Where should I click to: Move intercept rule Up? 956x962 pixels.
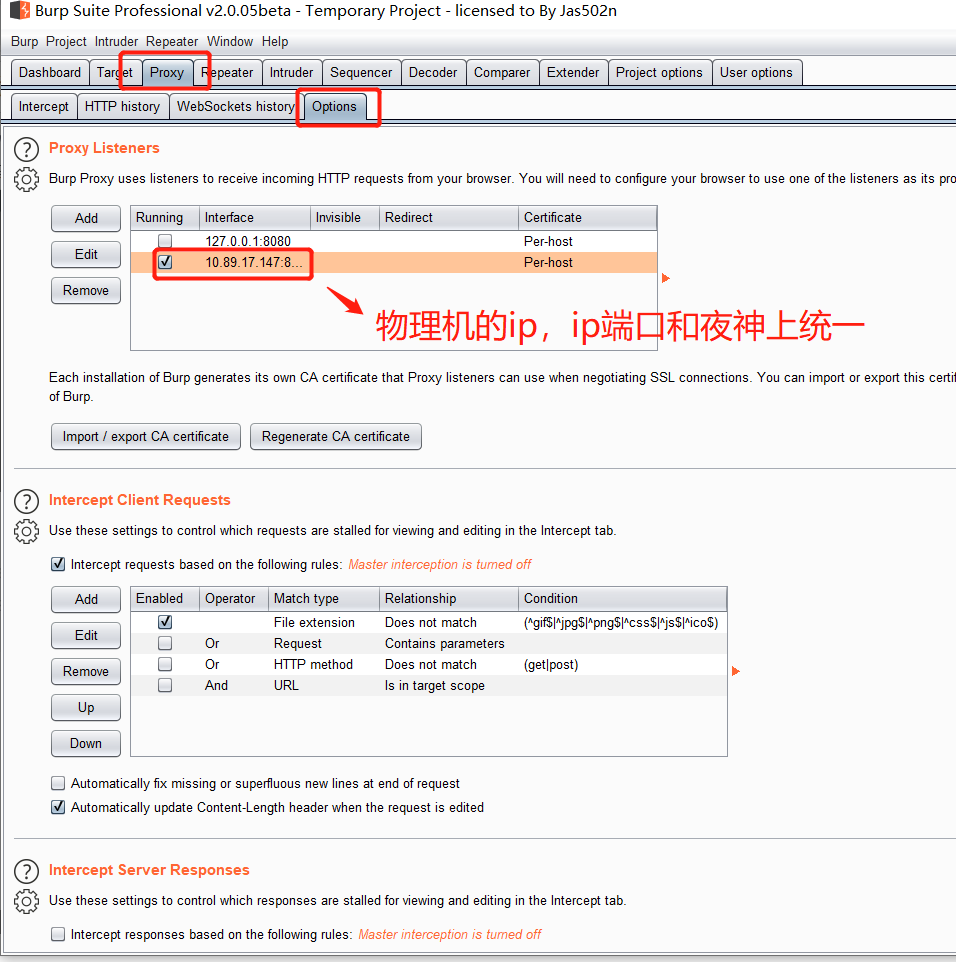pos(86,707)
